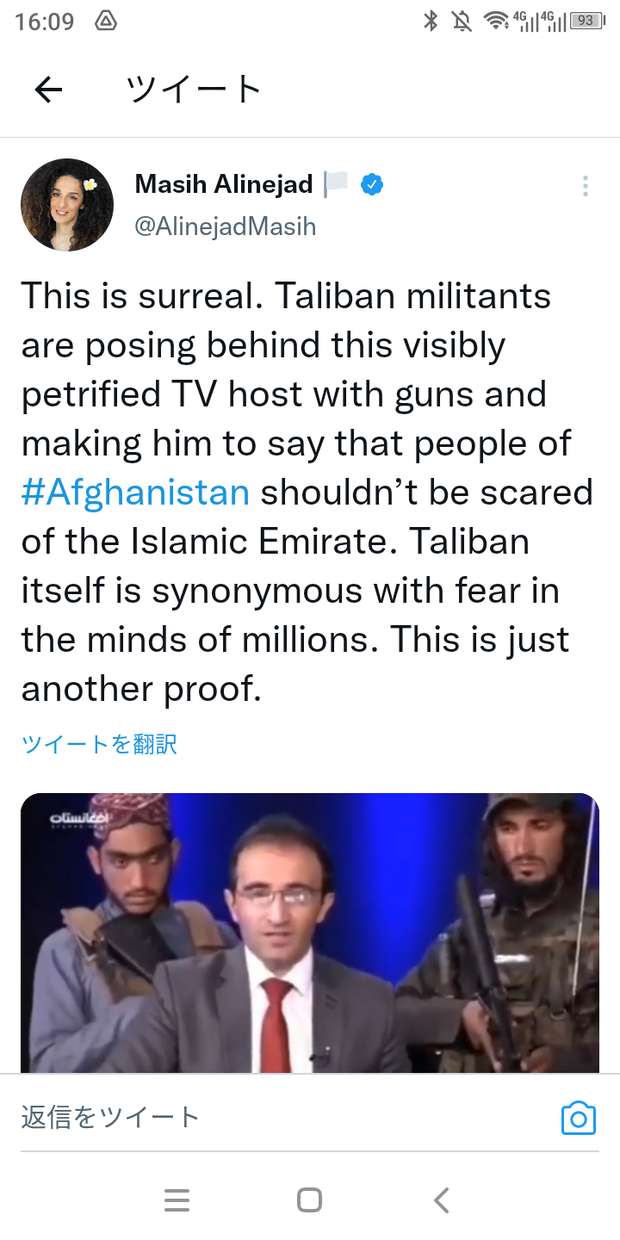Tap the ツイート page title
Image resolution: width=620 pixels, height=1240 pixels.
point(194,90)
